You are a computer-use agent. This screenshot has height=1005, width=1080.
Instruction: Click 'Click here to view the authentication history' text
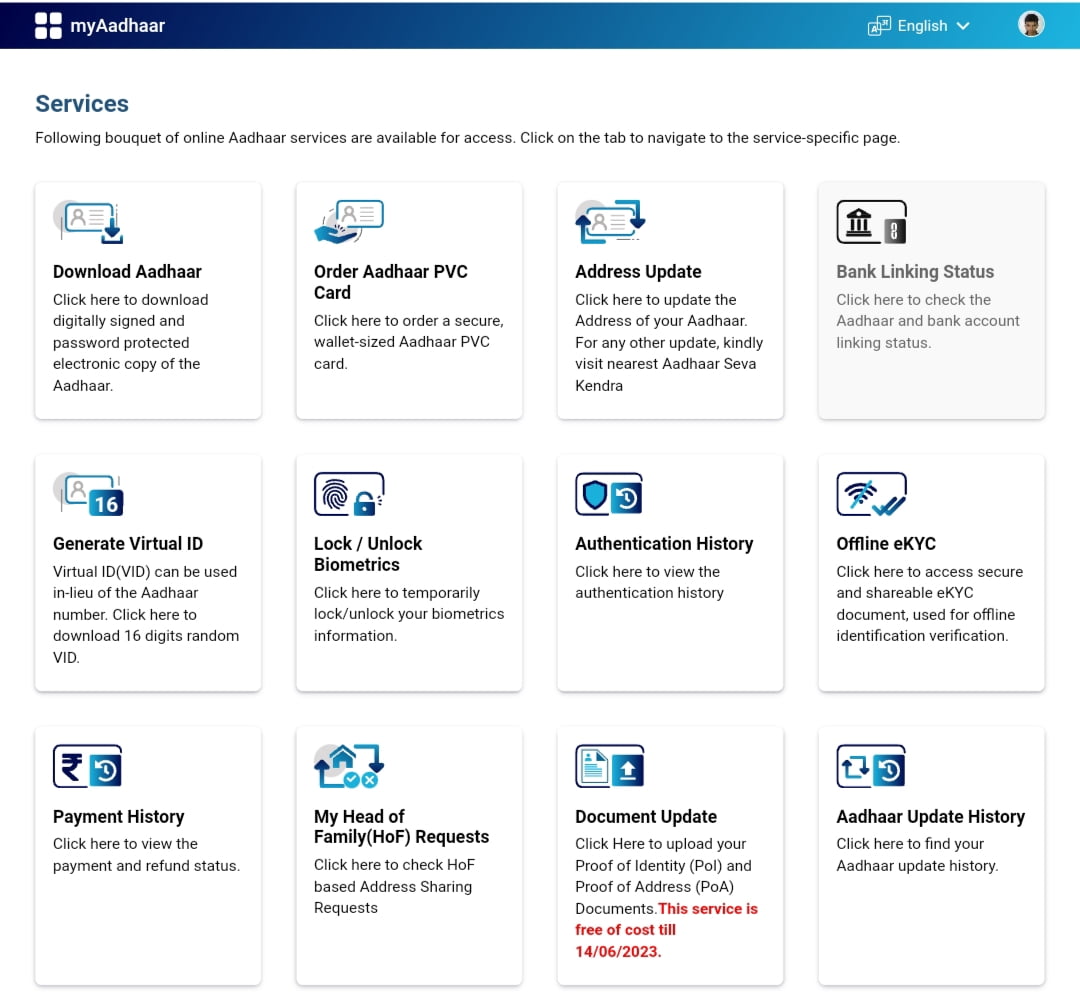[x=650, y=582]
